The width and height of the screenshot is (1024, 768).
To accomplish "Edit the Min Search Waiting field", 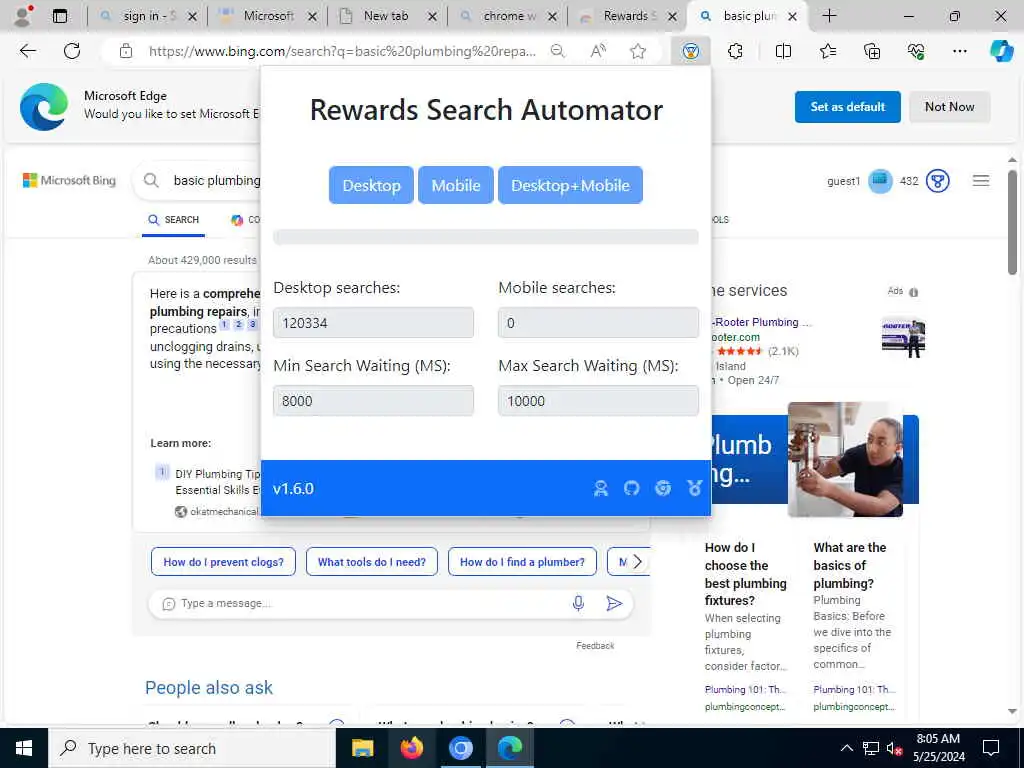I will (374, 400).
